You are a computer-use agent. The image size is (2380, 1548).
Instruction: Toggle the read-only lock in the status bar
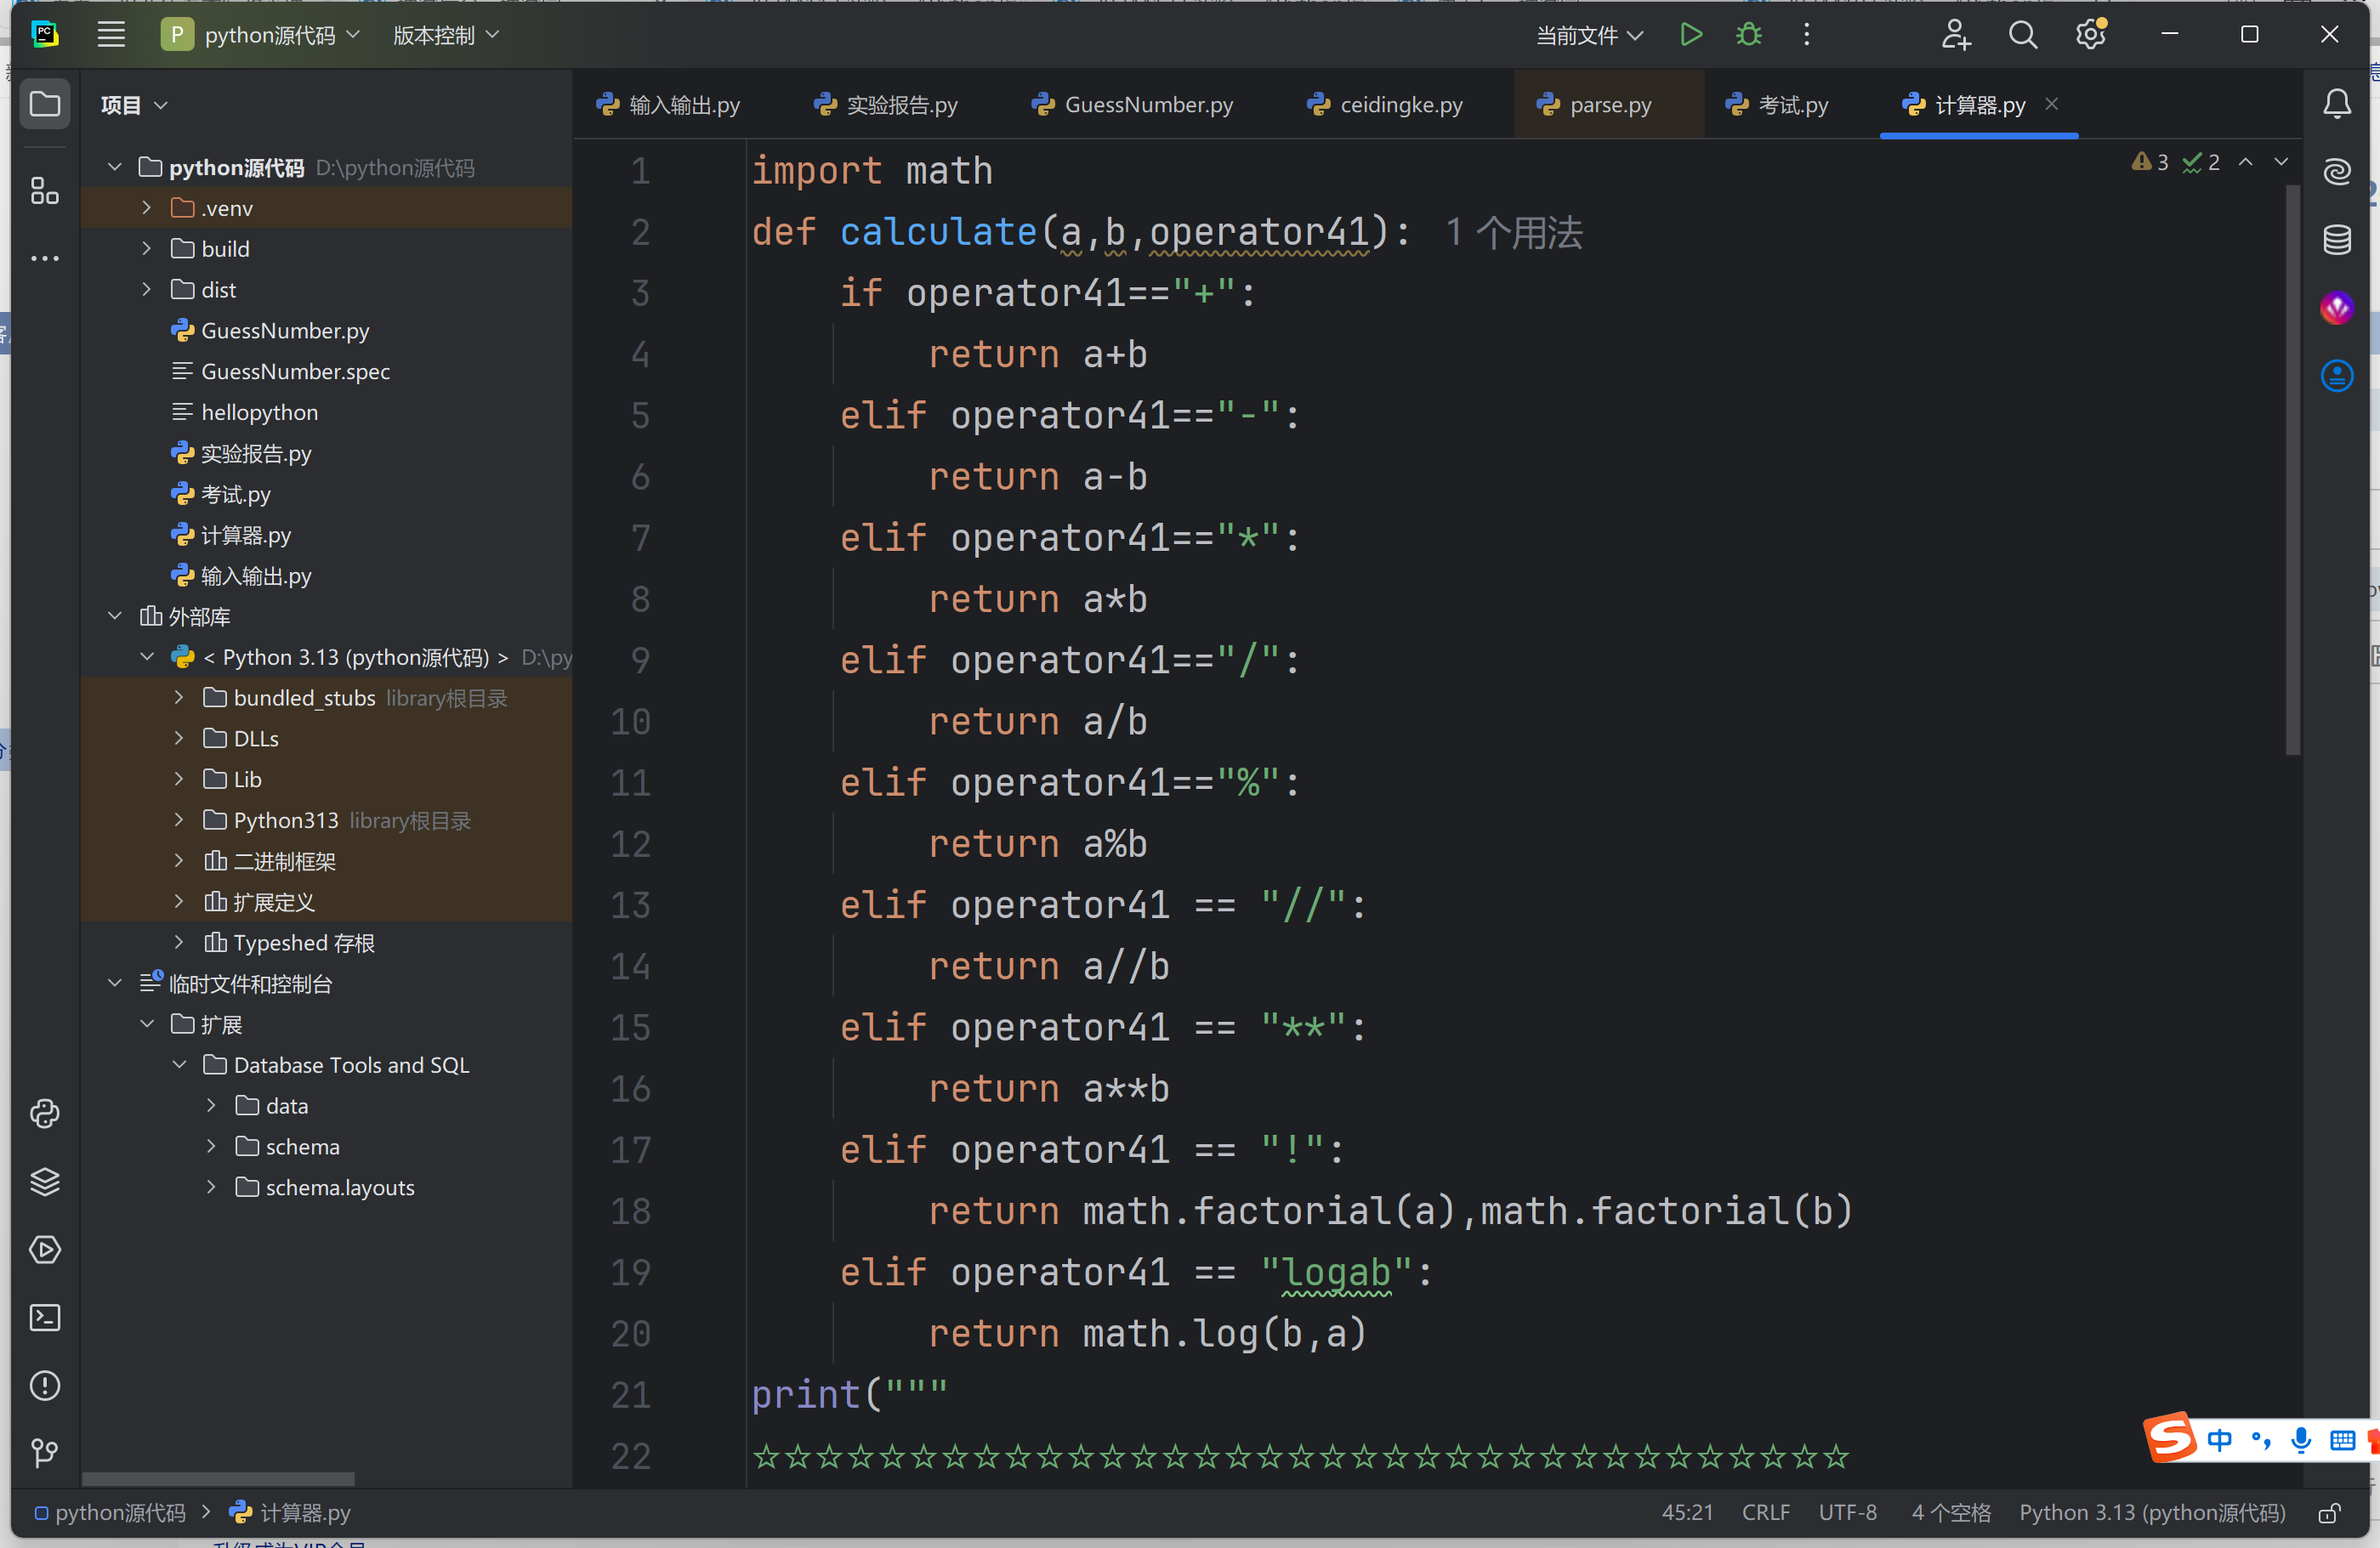coord(2329,1513)
